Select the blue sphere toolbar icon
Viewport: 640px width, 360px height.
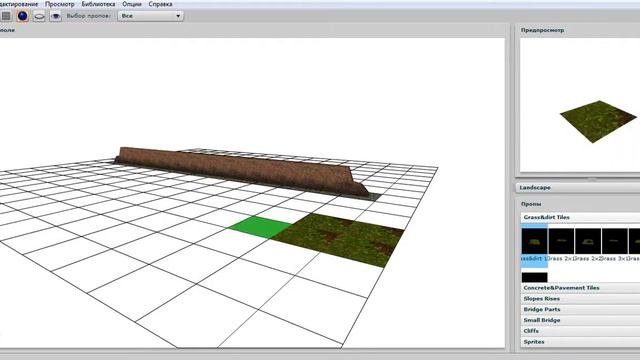click(x=22, y=16)
